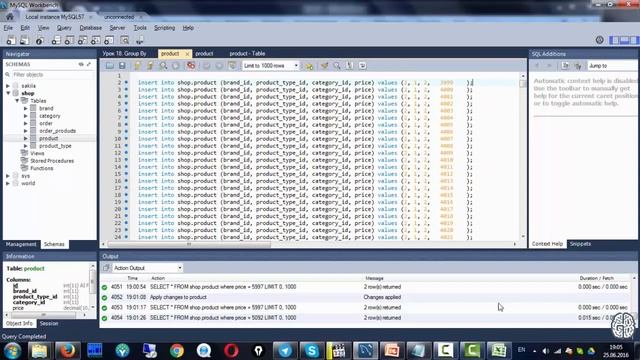The height and width of the screenshot is (360, 640).
Task: Expand the brand table node
Action: (x=26, y=109)
